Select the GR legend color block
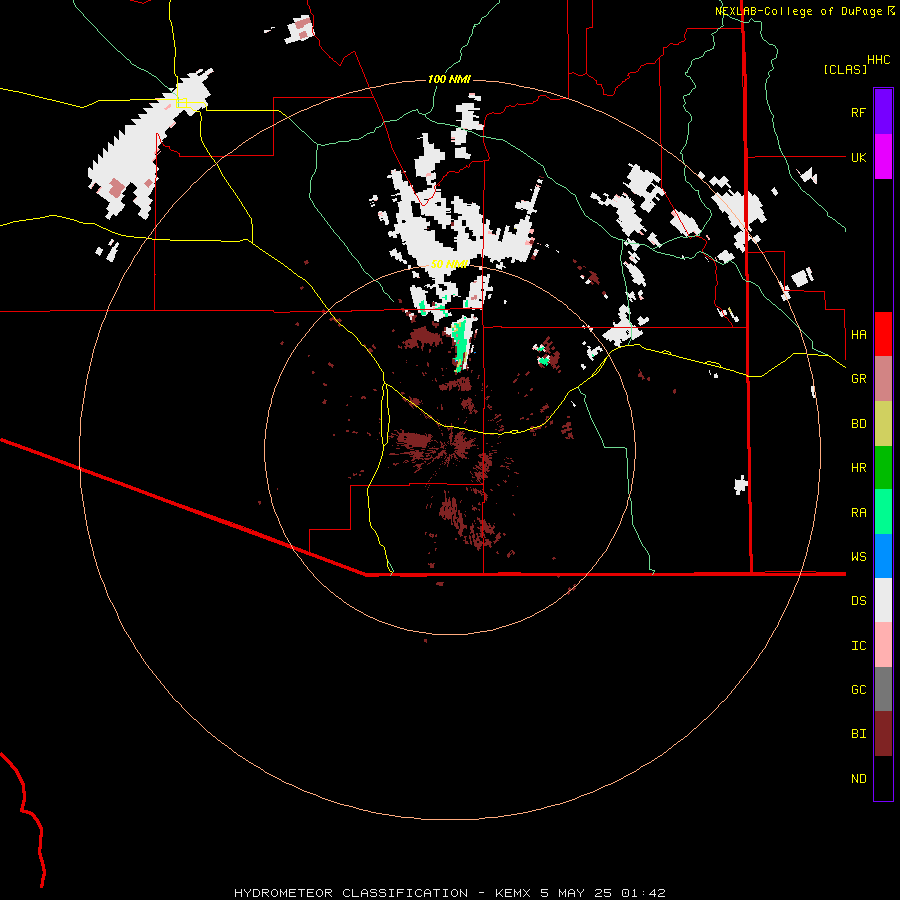Screen dimensions: 900x900 pyautogui.click(x=883, y=378)
